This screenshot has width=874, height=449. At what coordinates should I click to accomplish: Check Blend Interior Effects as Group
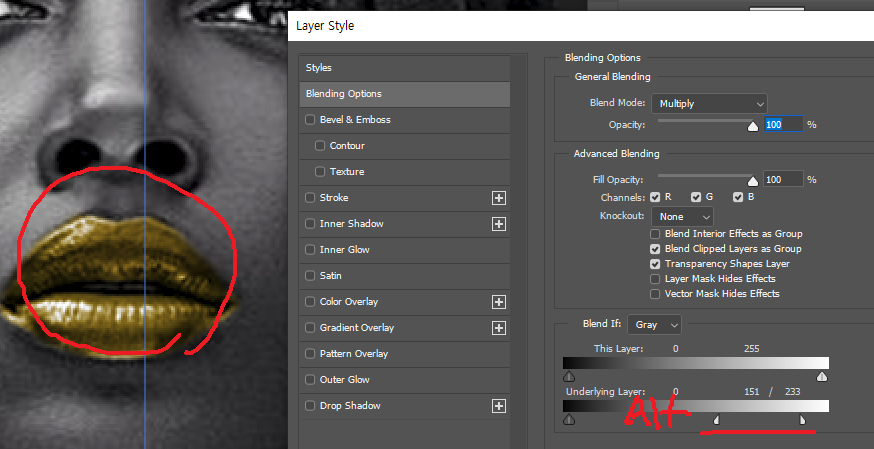[x=655, y=234]
